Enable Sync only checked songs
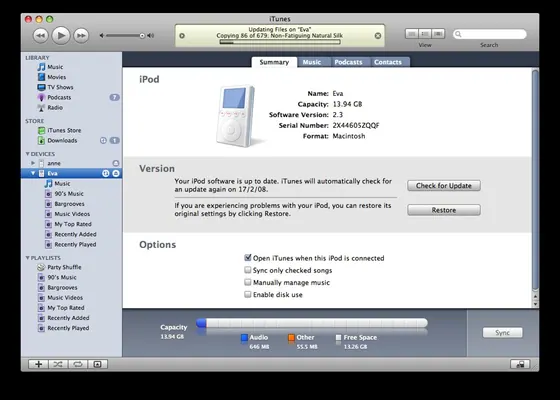 click(x=248, y=270)
